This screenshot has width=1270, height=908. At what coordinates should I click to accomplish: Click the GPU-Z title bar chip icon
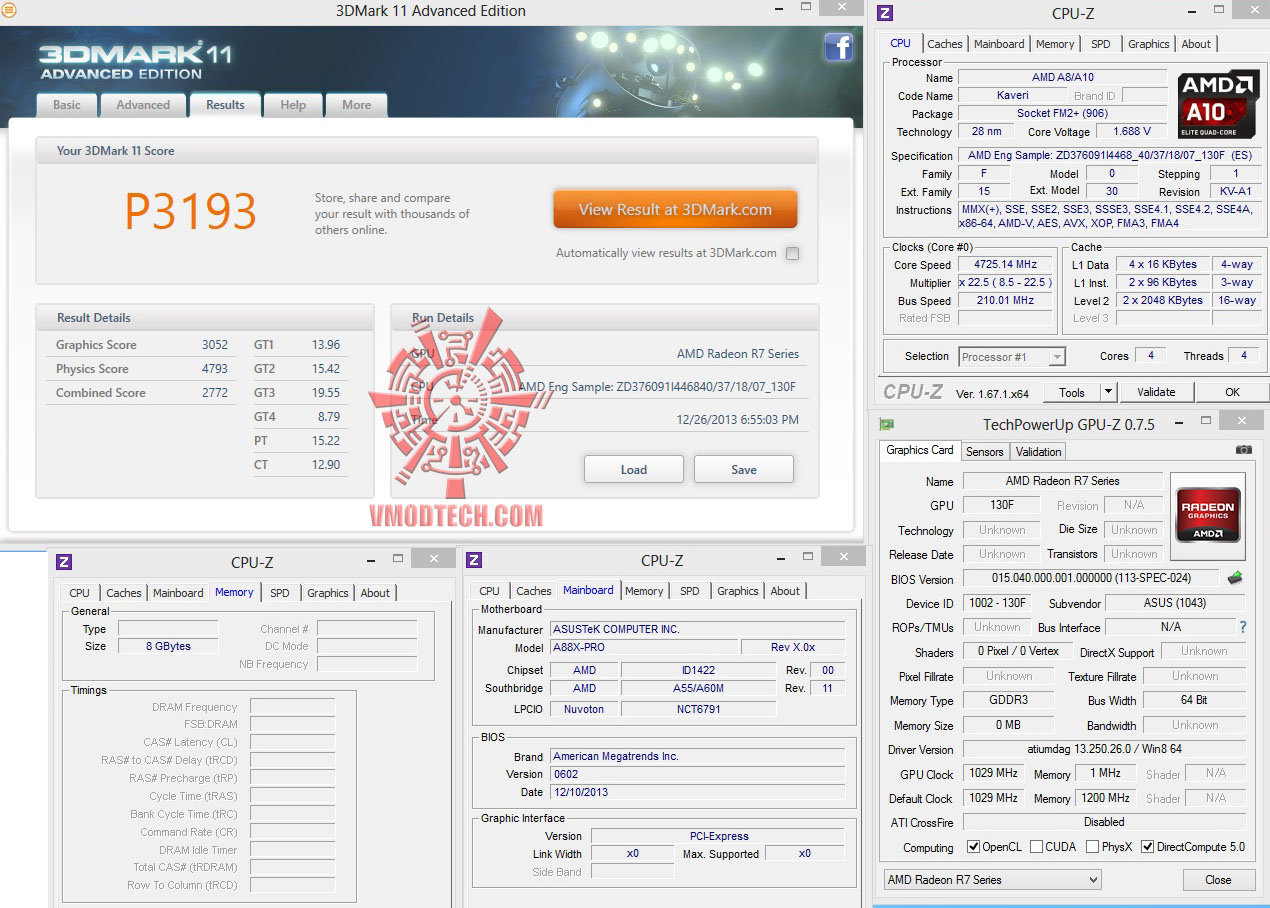pyautogui.click(x=886, y=424)
